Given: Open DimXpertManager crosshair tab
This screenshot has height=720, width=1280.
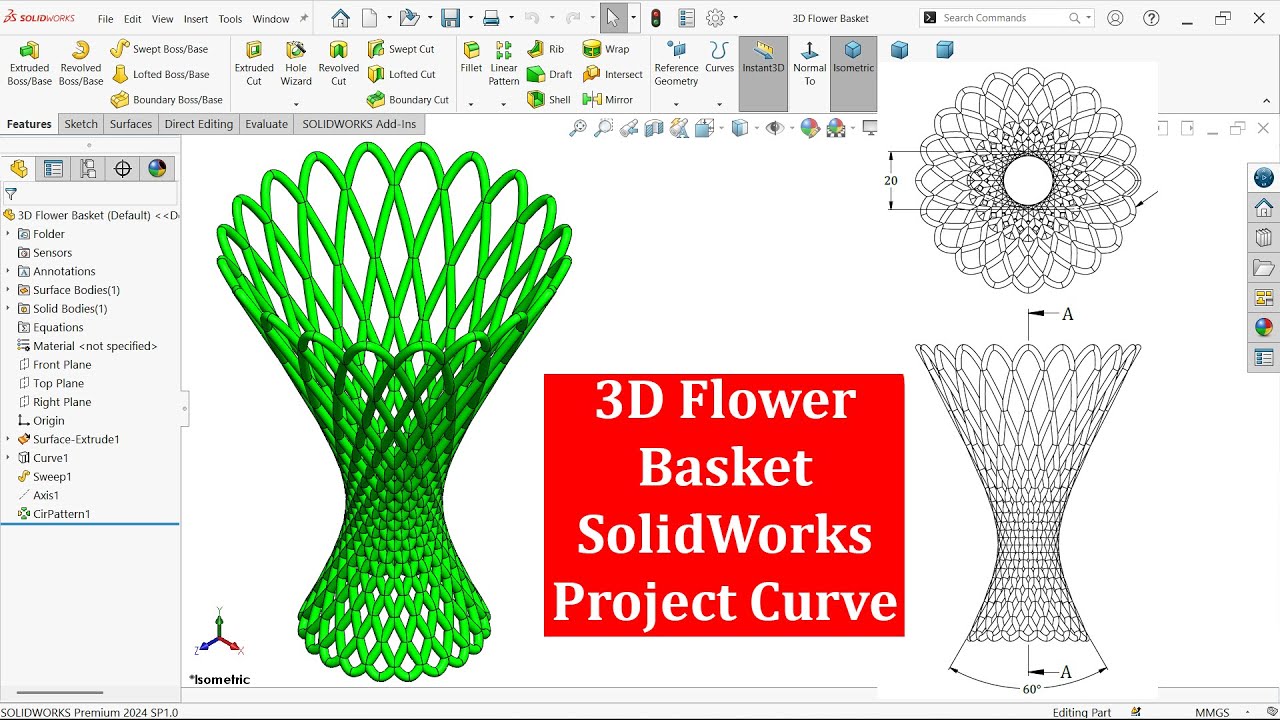Looking at the screenshot, I should coord(123,168).
